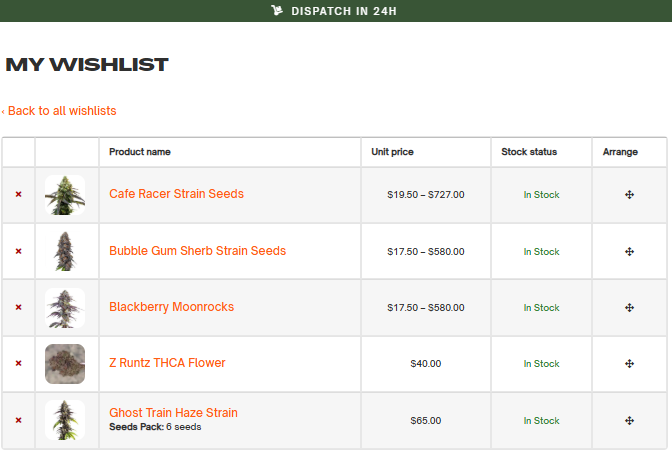Remove Blackberry Moonrocks from wishlist

18,307
